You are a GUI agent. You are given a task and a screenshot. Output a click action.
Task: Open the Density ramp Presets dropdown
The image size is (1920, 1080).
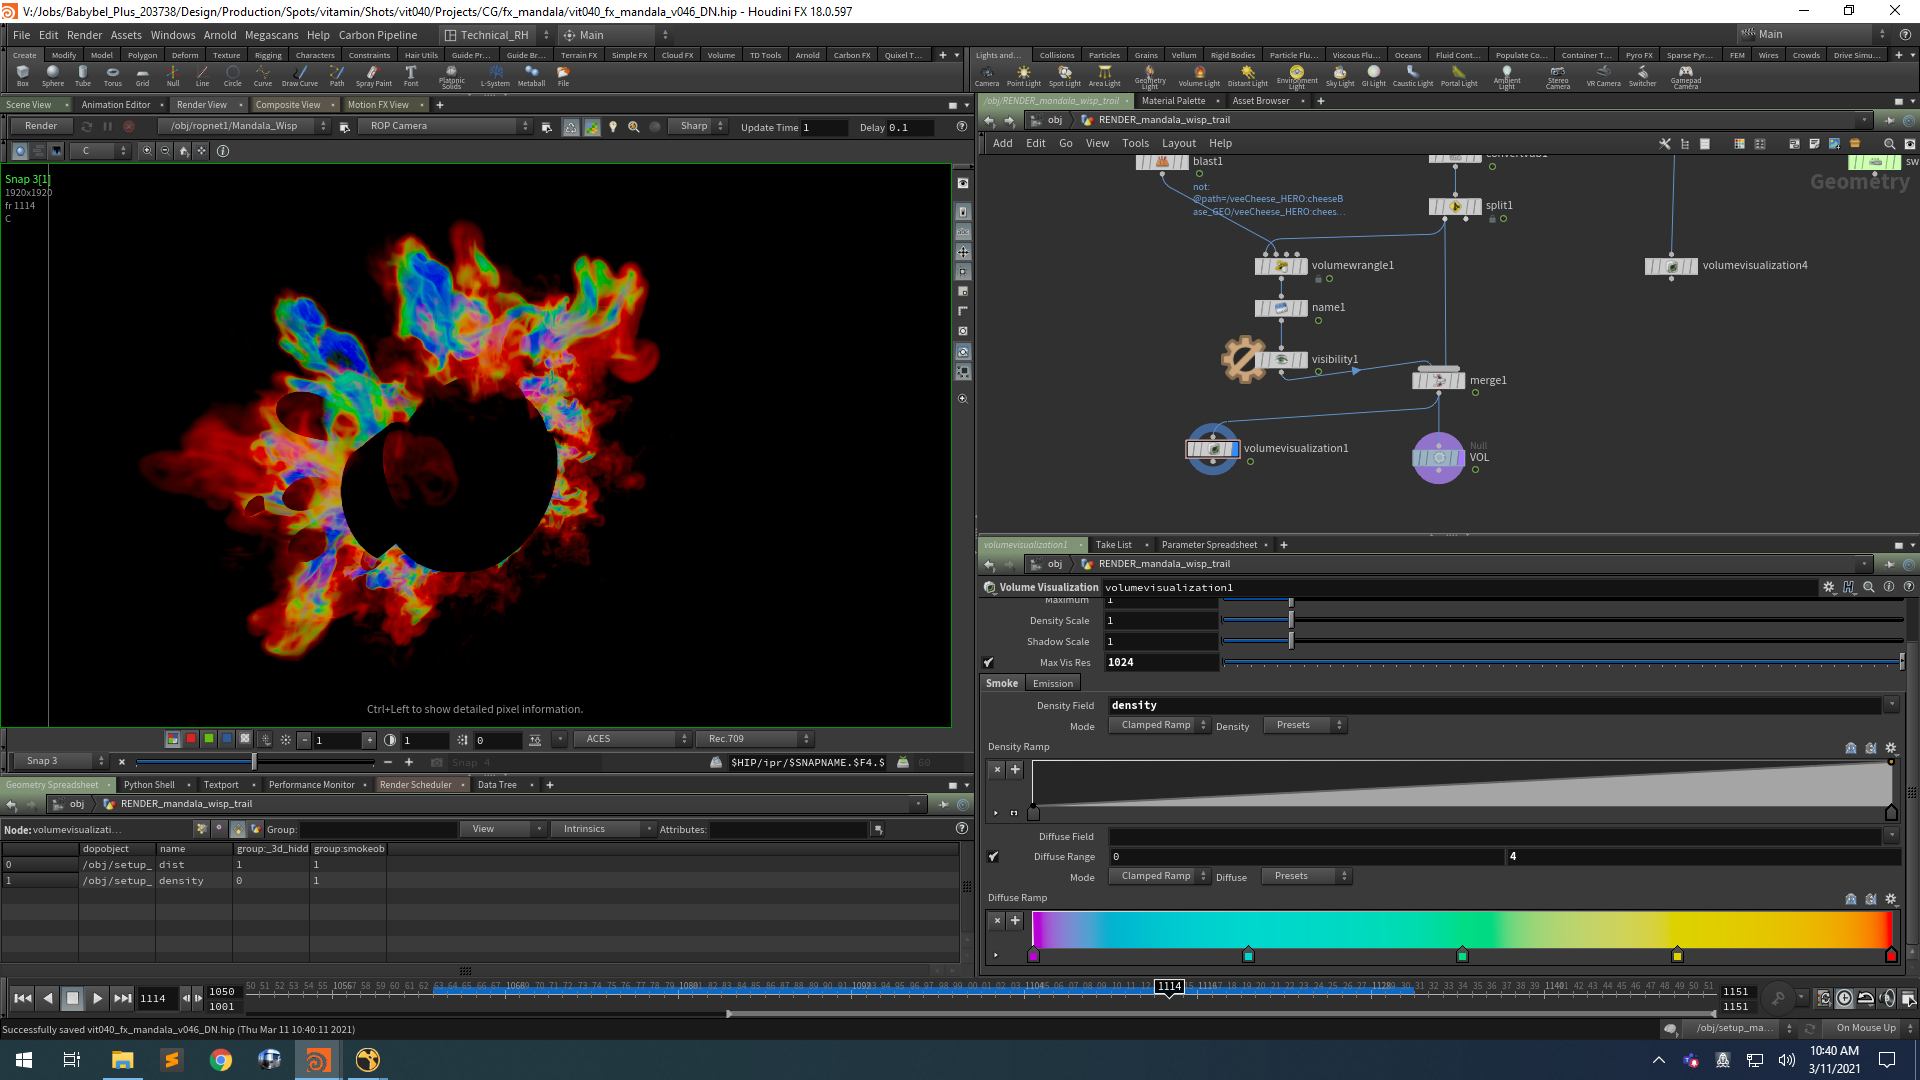pos(1305,725)
